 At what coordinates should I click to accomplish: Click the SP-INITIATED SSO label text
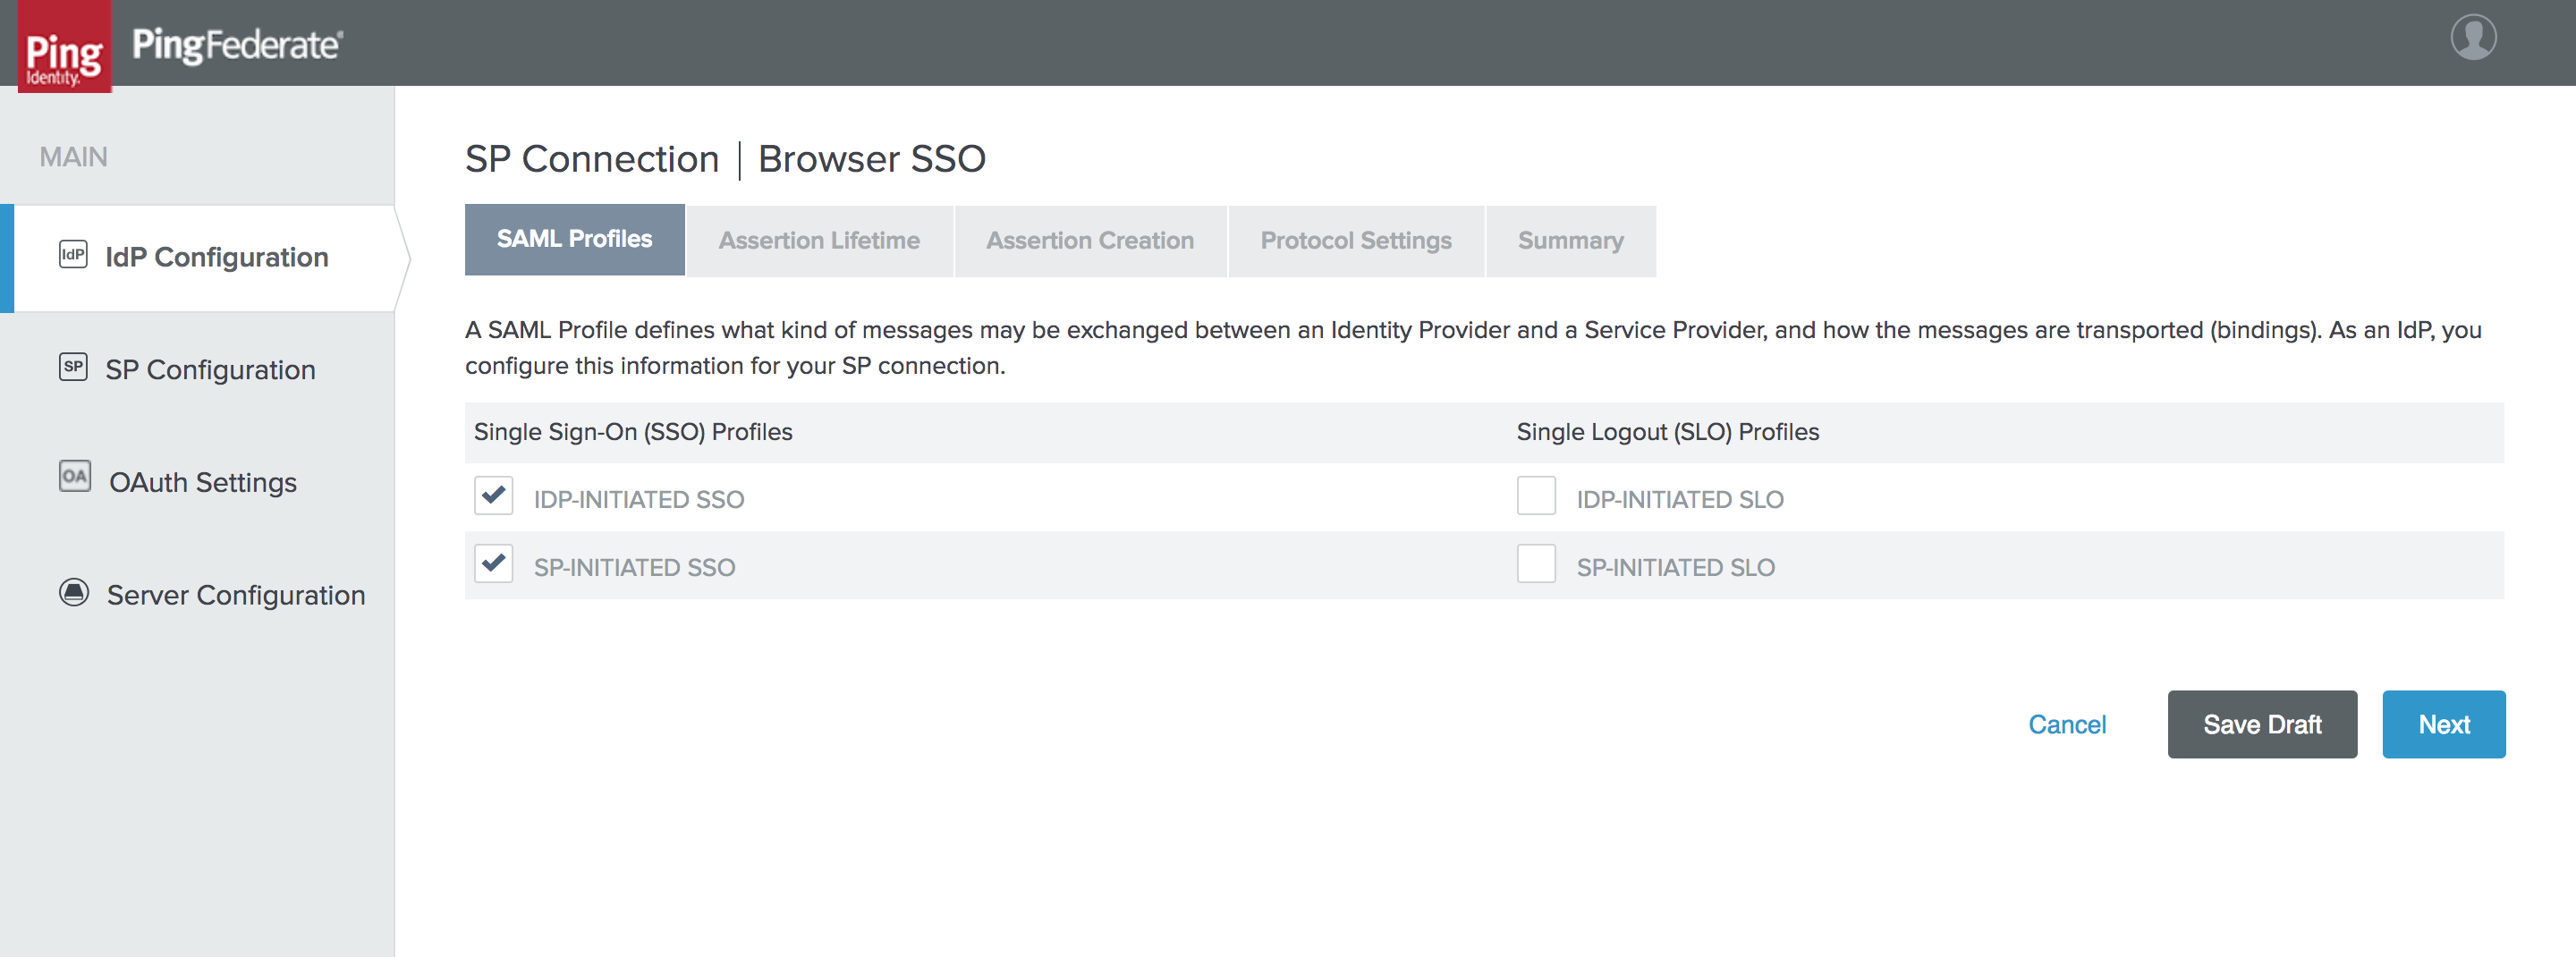[x=635, y=568]
